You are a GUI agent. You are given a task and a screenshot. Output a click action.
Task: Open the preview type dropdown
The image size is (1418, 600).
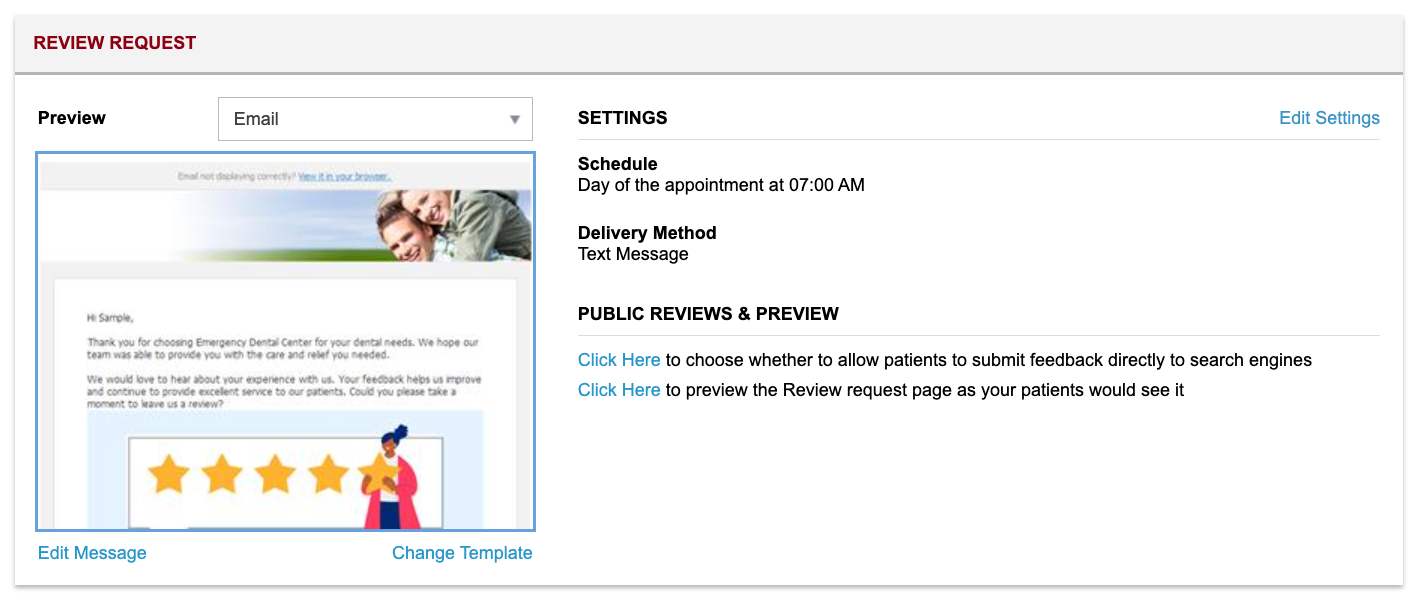[375, 118]
